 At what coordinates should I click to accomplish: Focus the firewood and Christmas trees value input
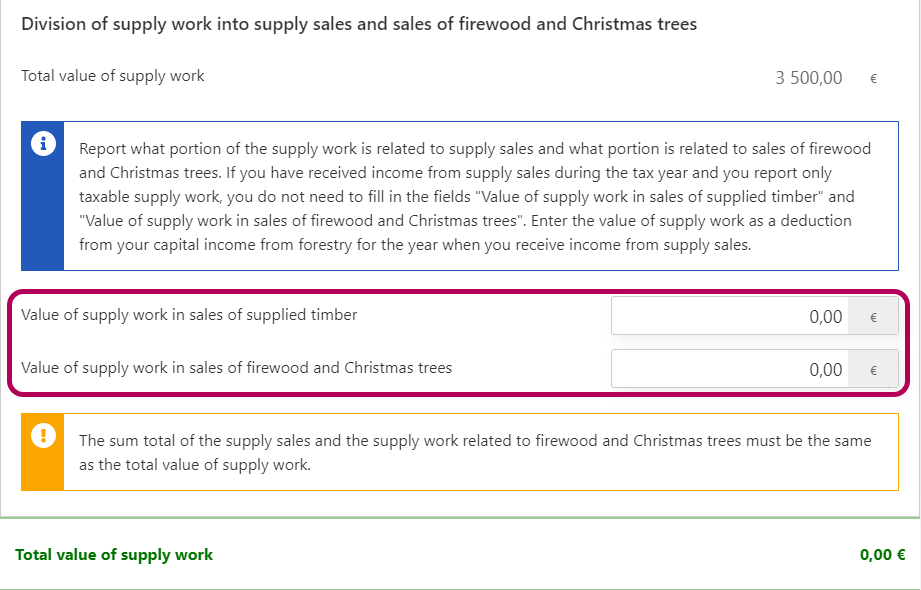pos(730,369)
